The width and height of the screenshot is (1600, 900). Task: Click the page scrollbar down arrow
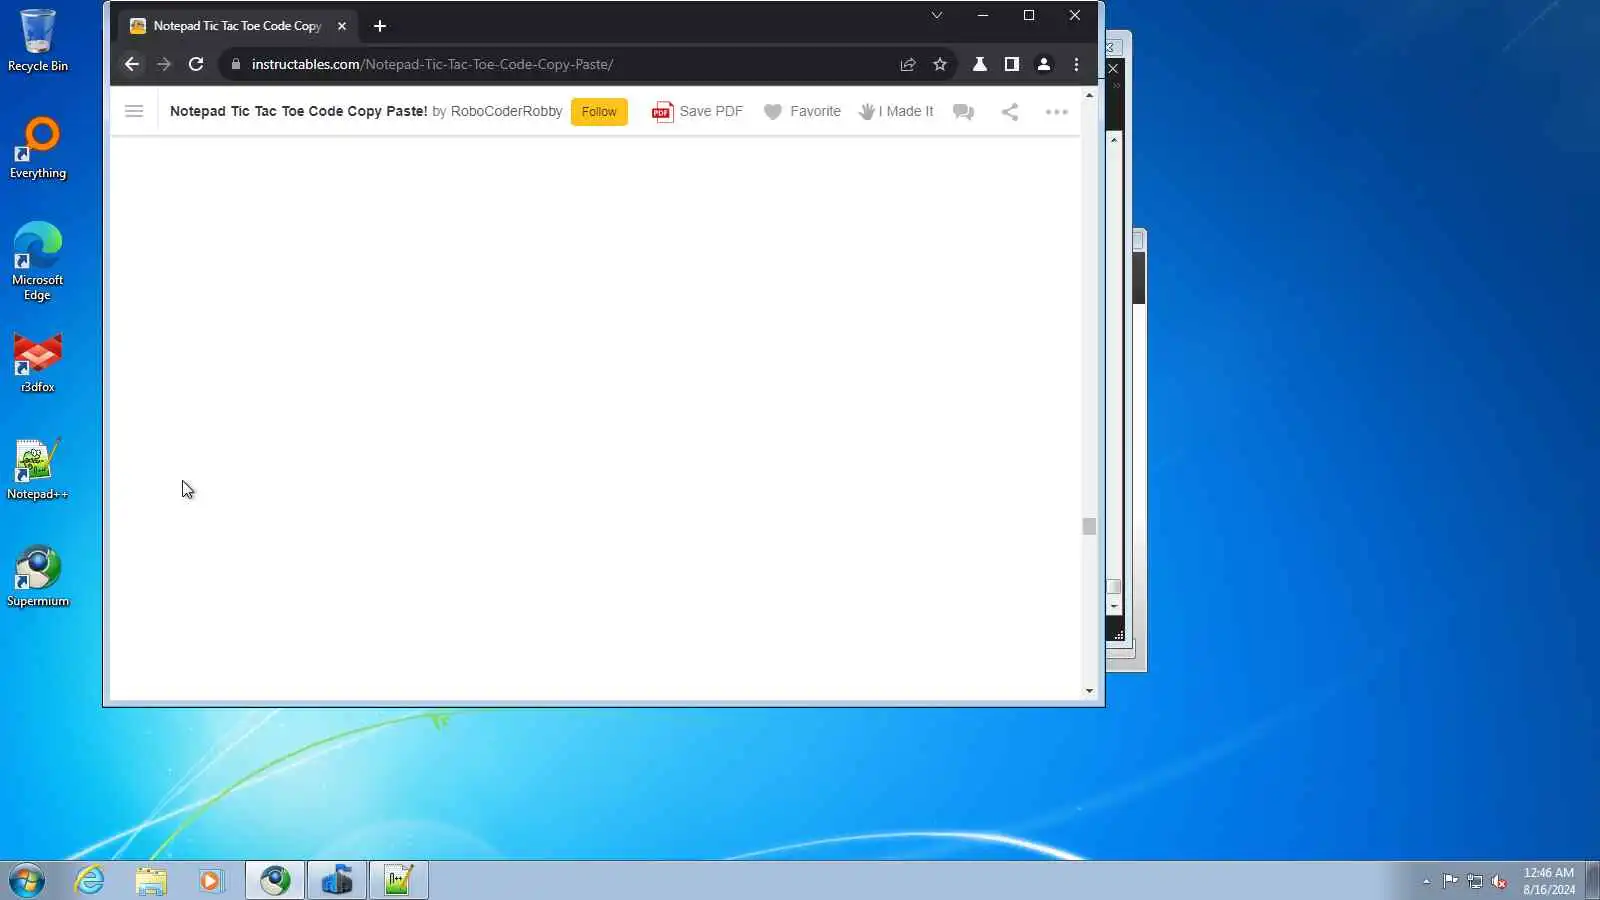pyautogui.click(x=1089, y=691)
